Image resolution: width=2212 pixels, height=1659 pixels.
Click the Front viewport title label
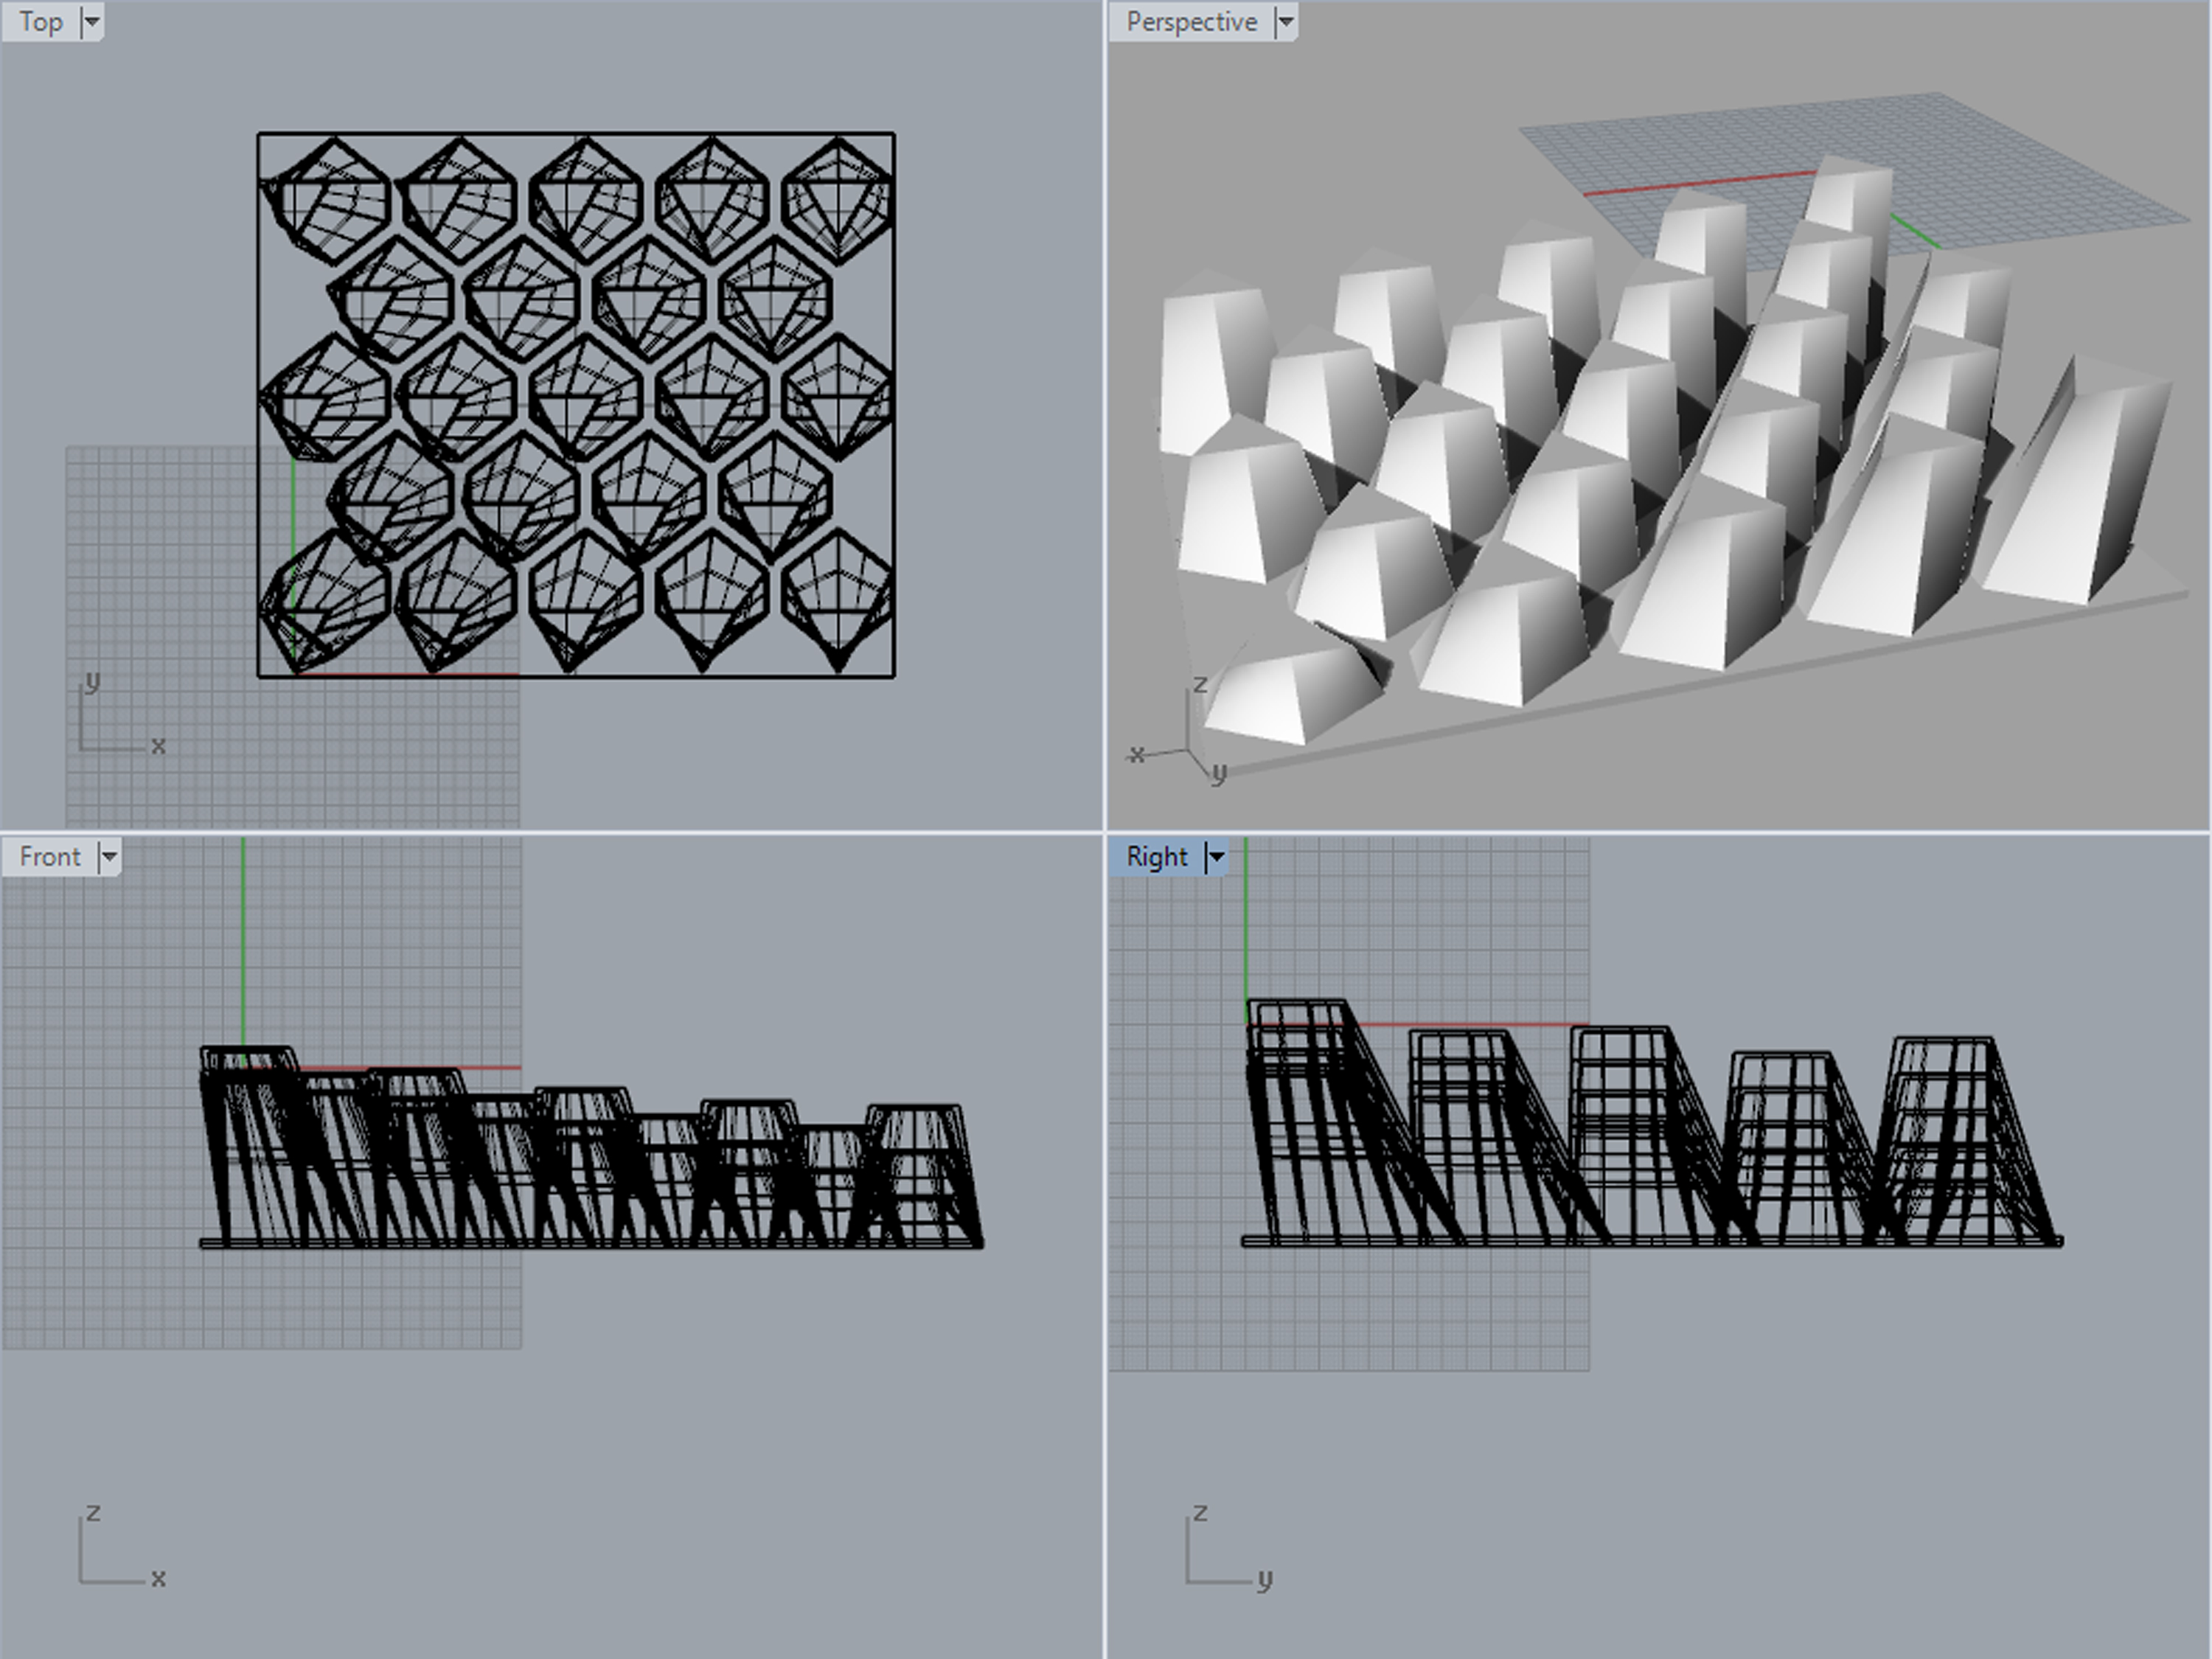click(x=50, y=857)
